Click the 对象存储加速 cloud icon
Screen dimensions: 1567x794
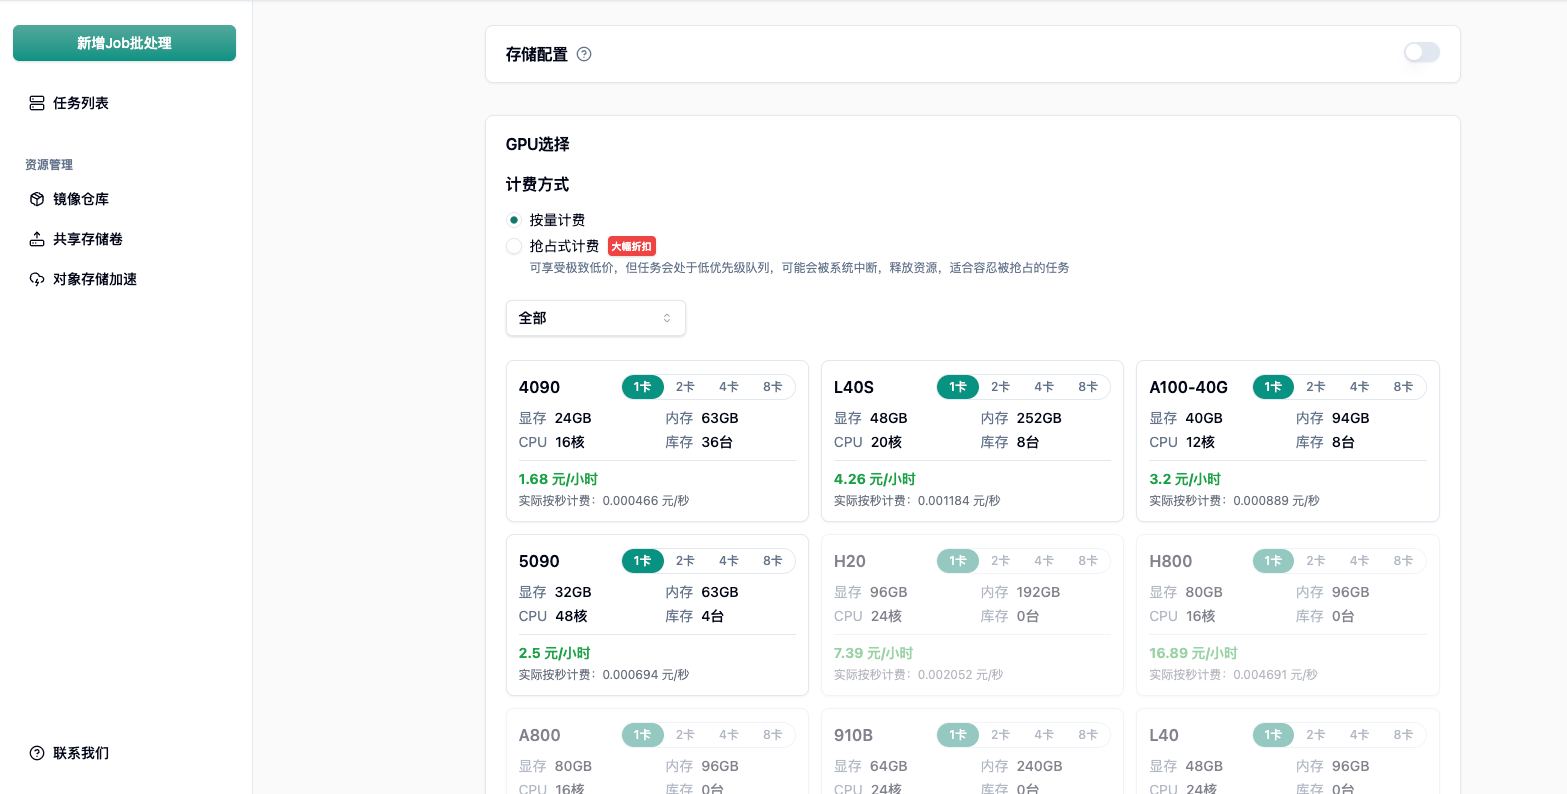(x=37, y=279)
